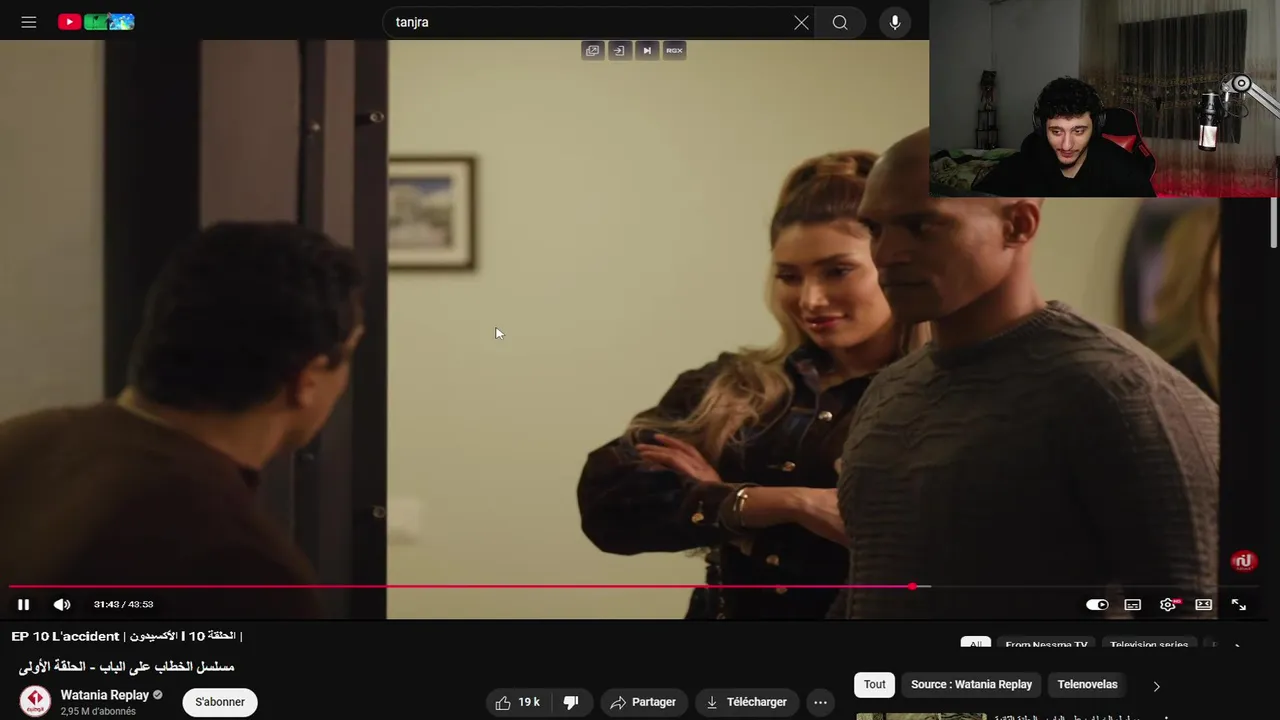The image size is (1280, 720).
Task: Dislike the video
Action: pyautogui.click(x=571, y=702)
